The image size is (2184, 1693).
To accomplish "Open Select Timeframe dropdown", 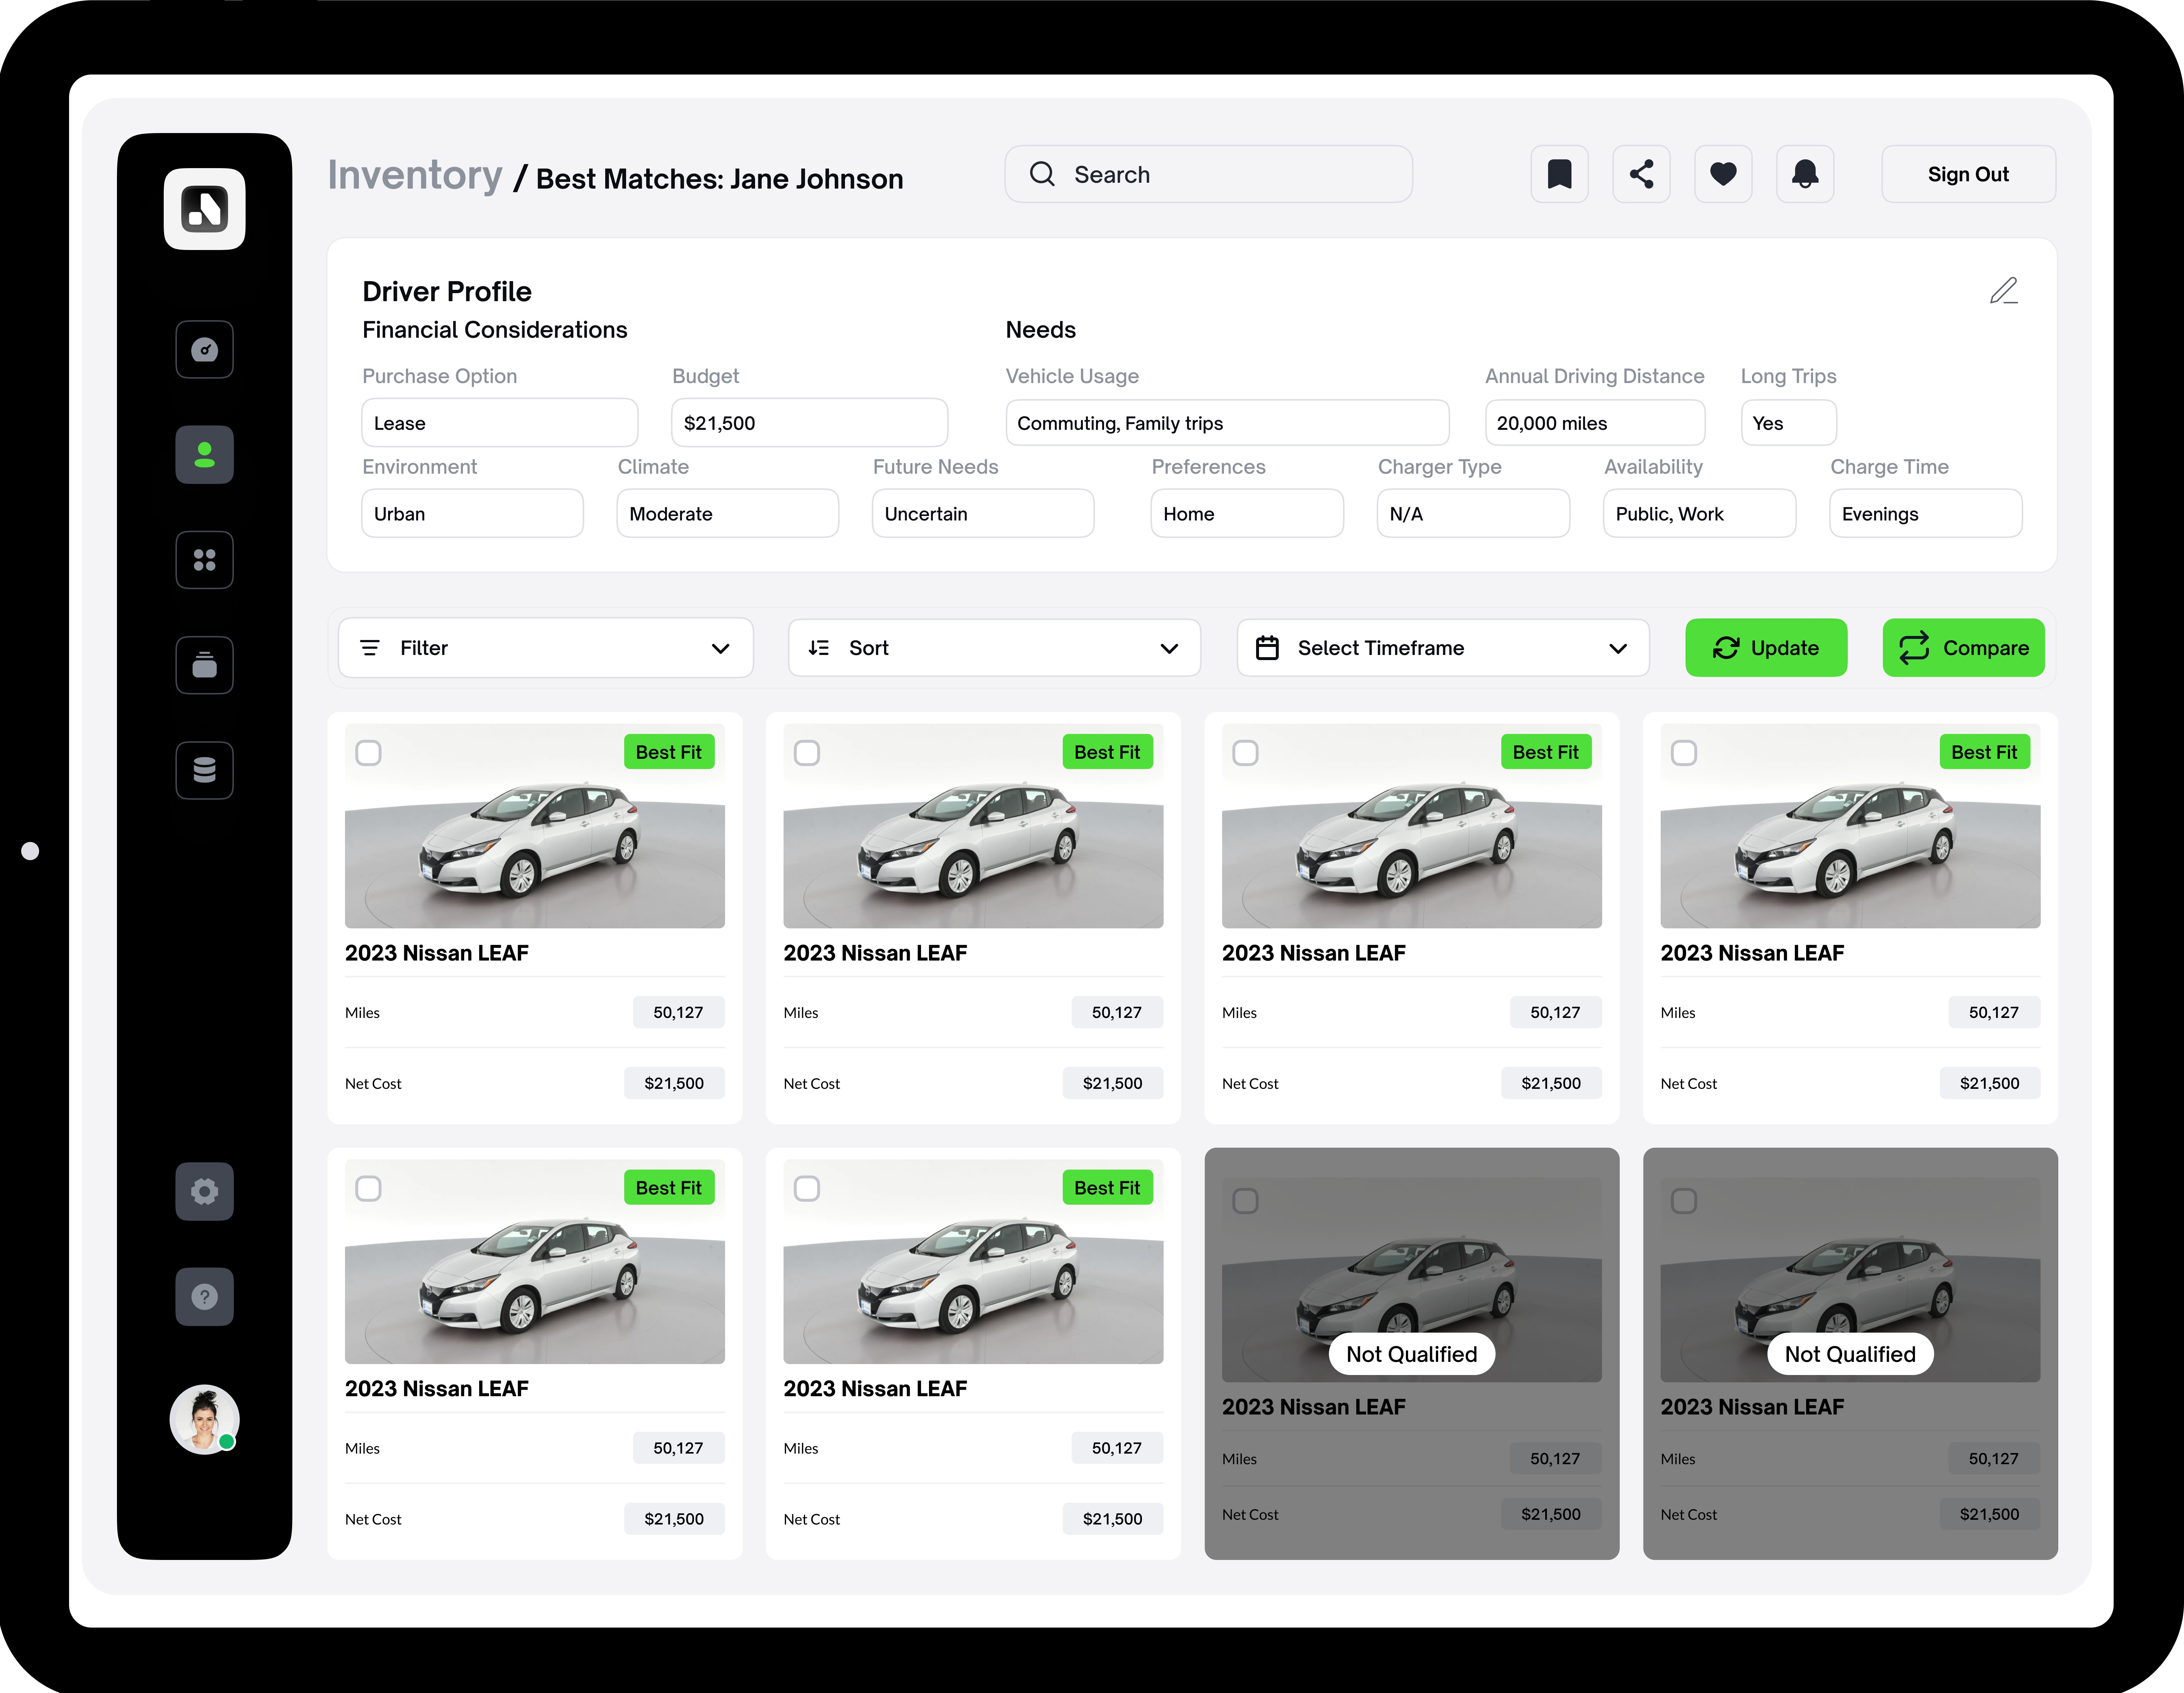I will coord(1442,648).
